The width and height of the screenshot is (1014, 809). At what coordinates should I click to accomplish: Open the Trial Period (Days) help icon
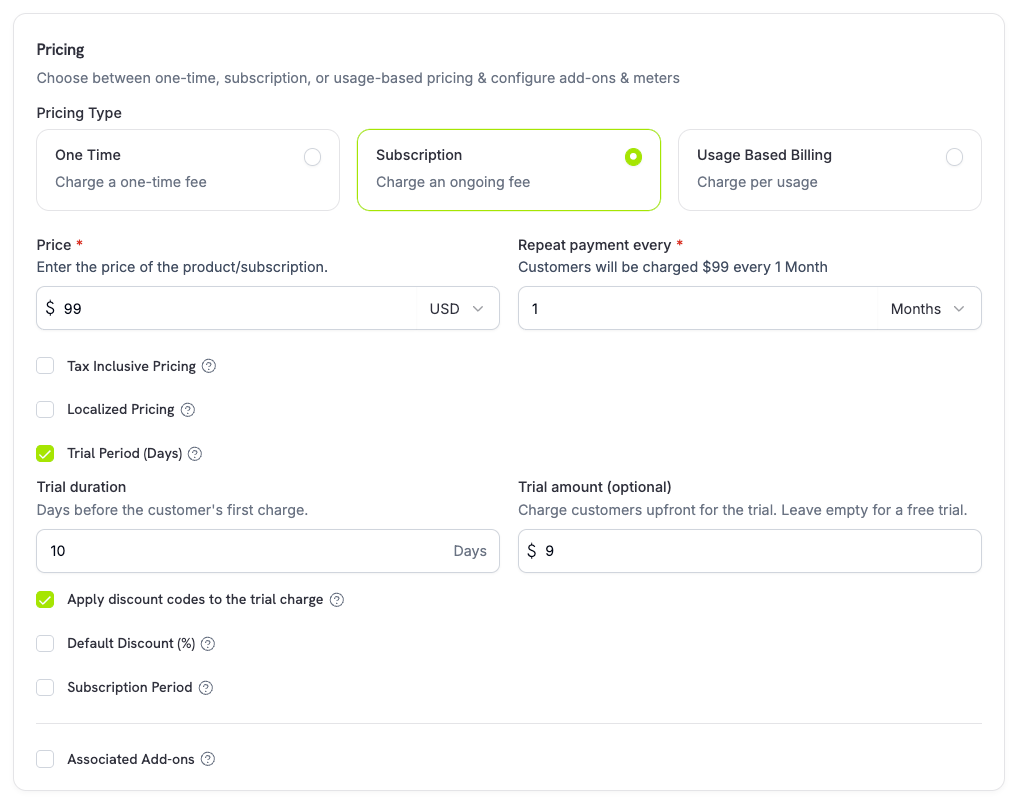click(x=195, y=454)
